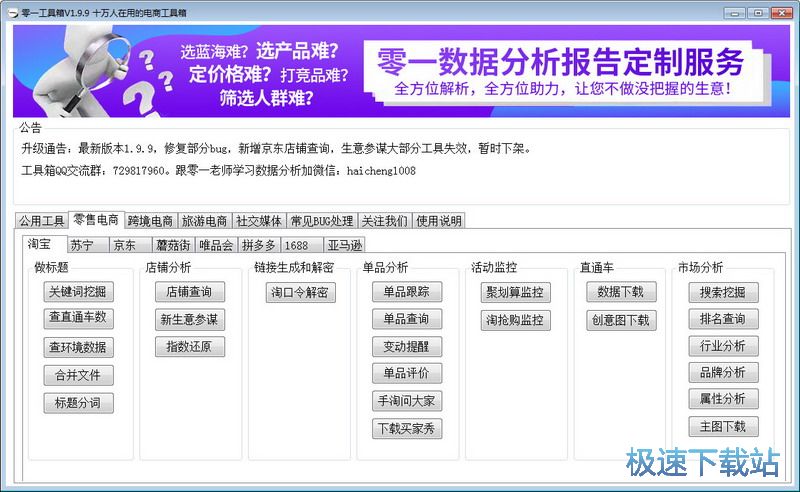The height and width of the screenshot is (492, 800).
Task: Open 数据下载 in 直通车 group
Action: coord(621,292)
